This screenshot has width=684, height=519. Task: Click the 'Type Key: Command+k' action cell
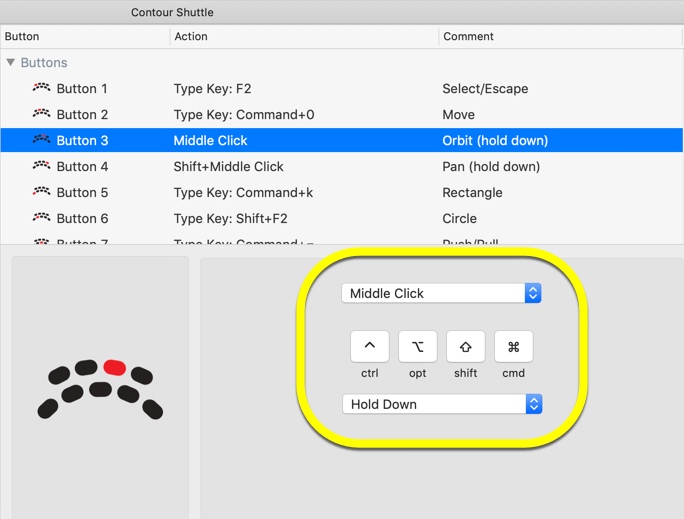(x=243, y=192)
